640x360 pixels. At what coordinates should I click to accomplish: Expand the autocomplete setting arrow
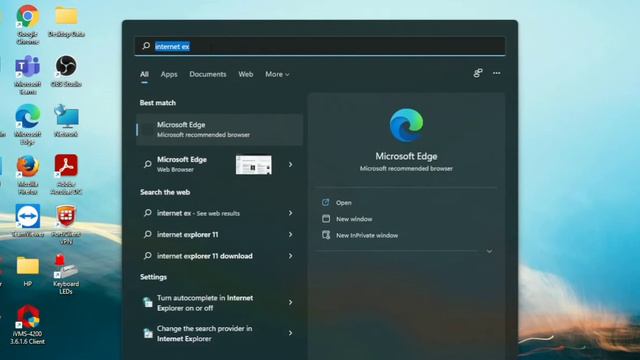(290, 302)
